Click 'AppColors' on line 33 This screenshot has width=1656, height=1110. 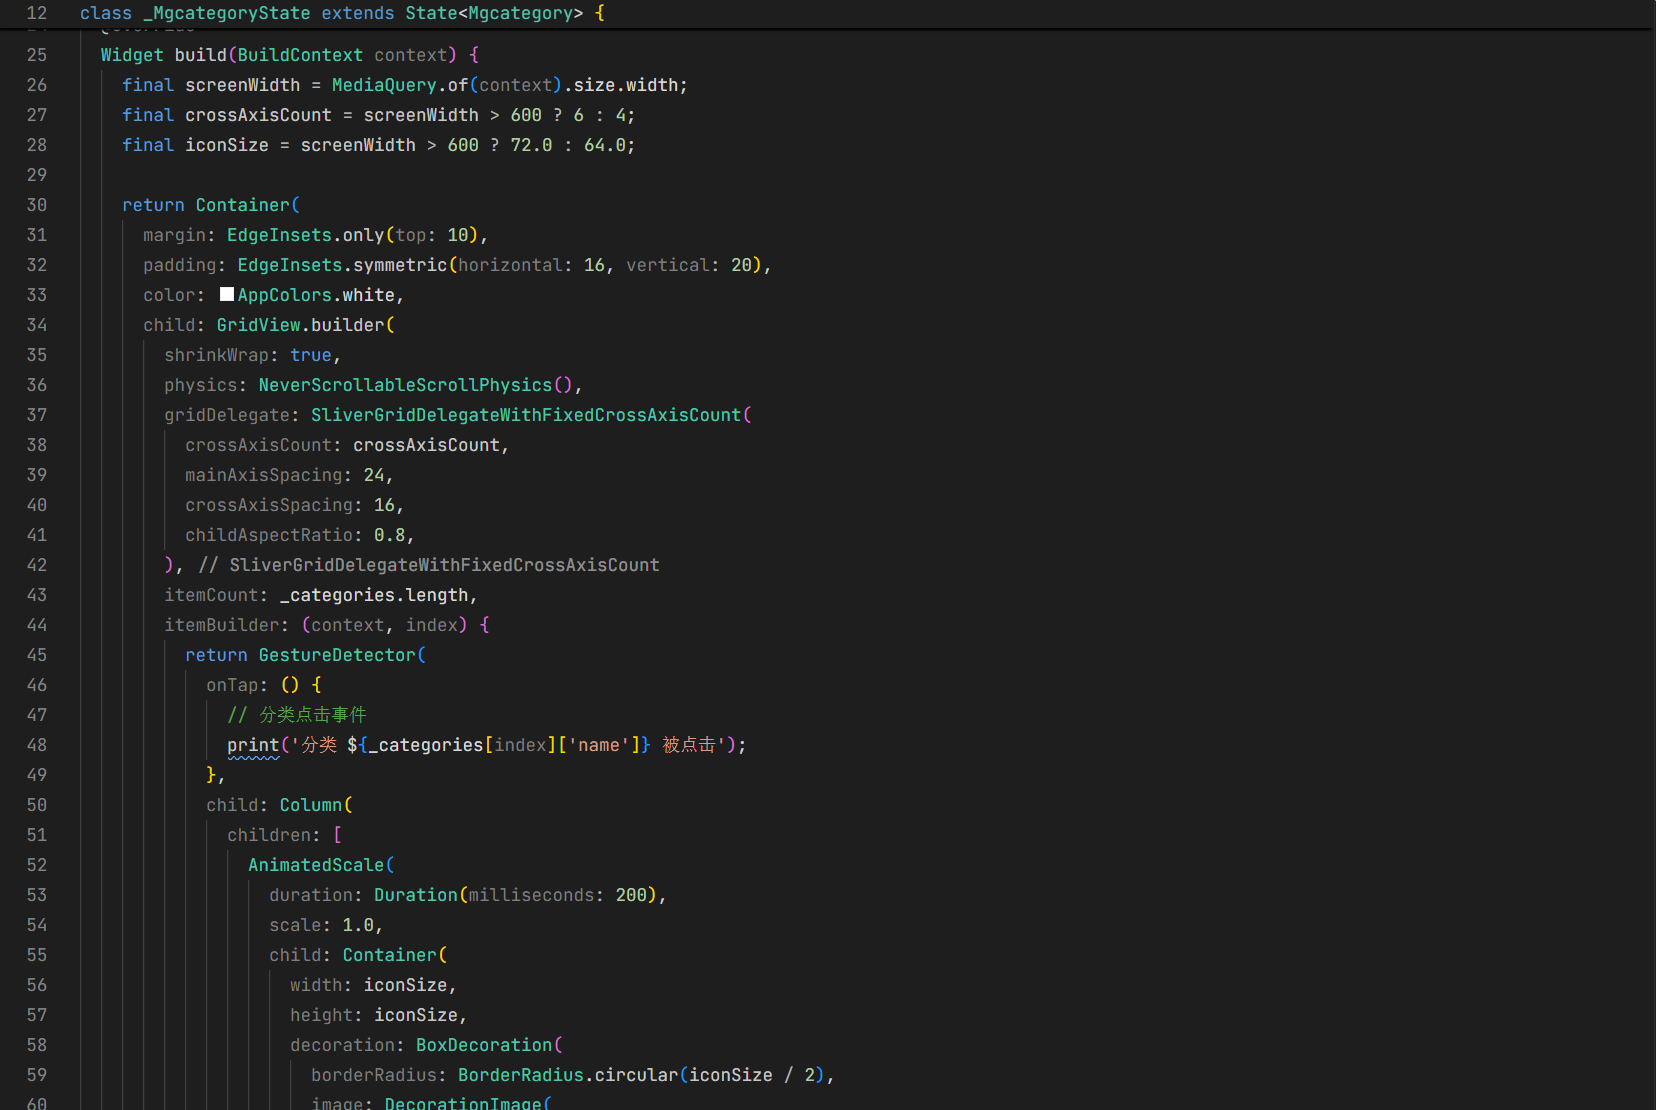pyautogui.click(x=285, y=295)
